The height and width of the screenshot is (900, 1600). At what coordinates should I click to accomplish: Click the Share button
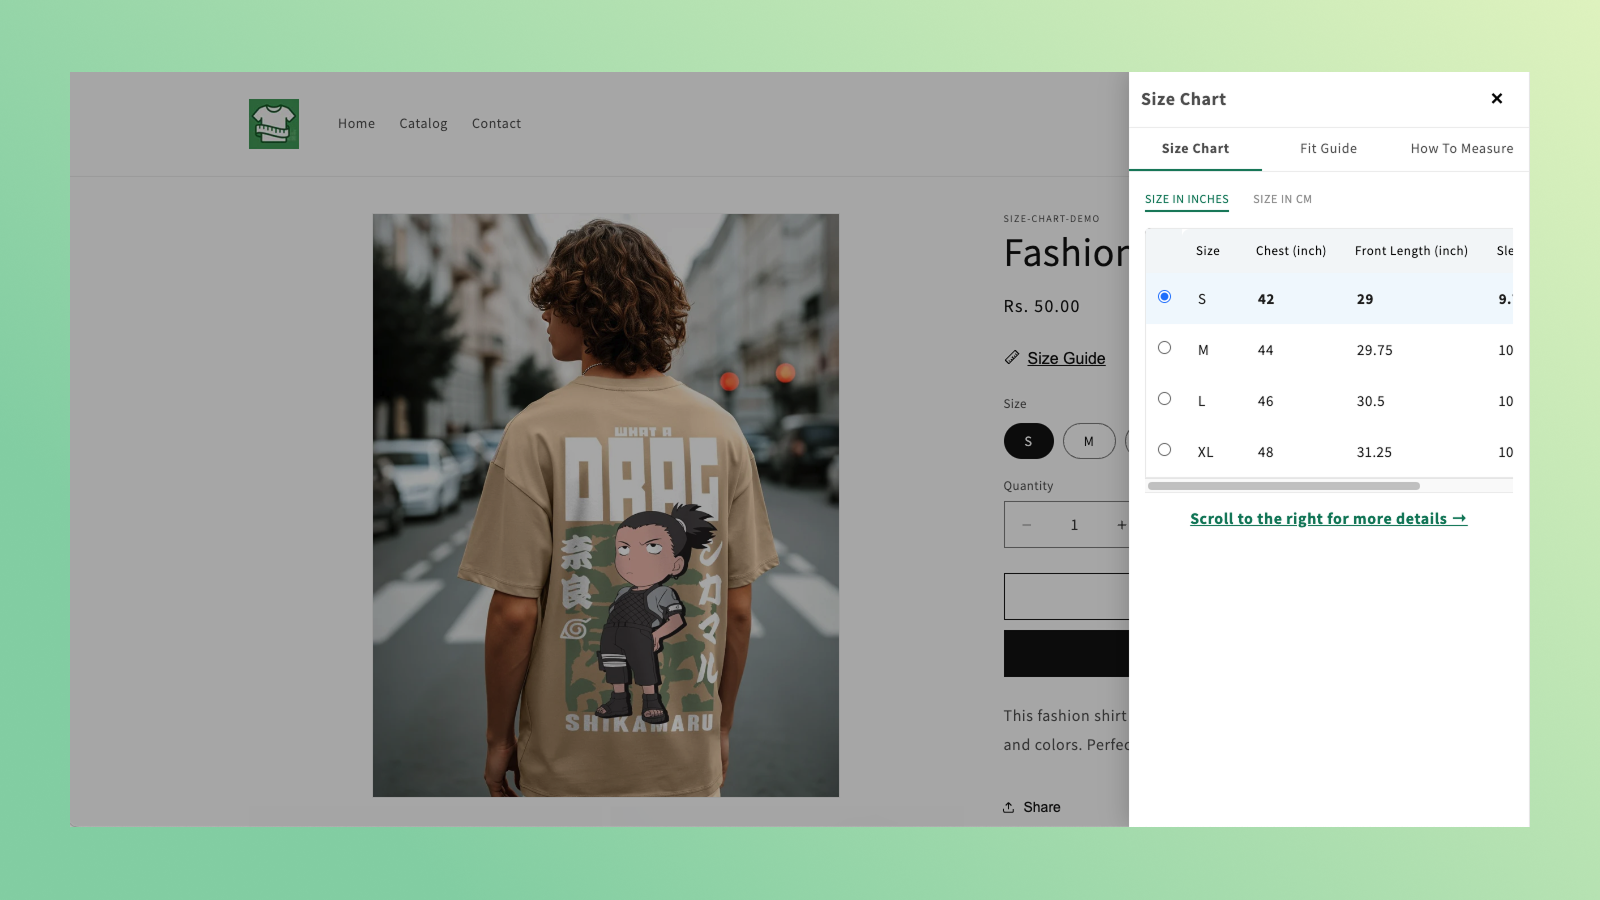(1031, 807)
